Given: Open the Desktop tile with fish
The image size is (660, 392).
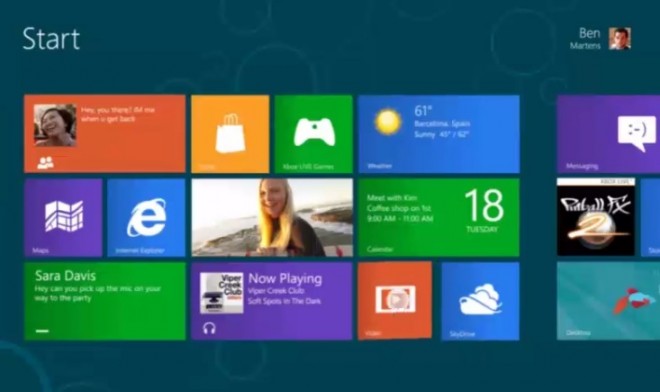Looking at the screenshot, I should point(609,301).
